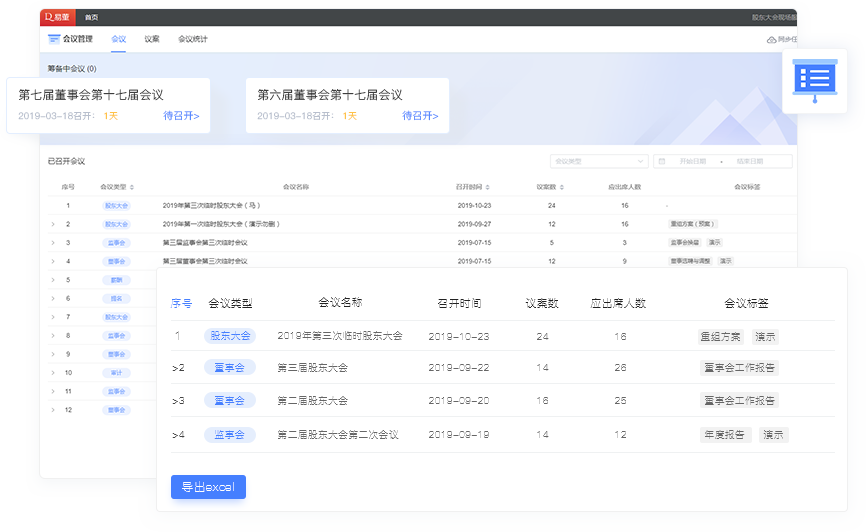866x532 pixels.
Task: Open the 第六届董事会第十七届会议 card title
Action: tap(330, 95)
